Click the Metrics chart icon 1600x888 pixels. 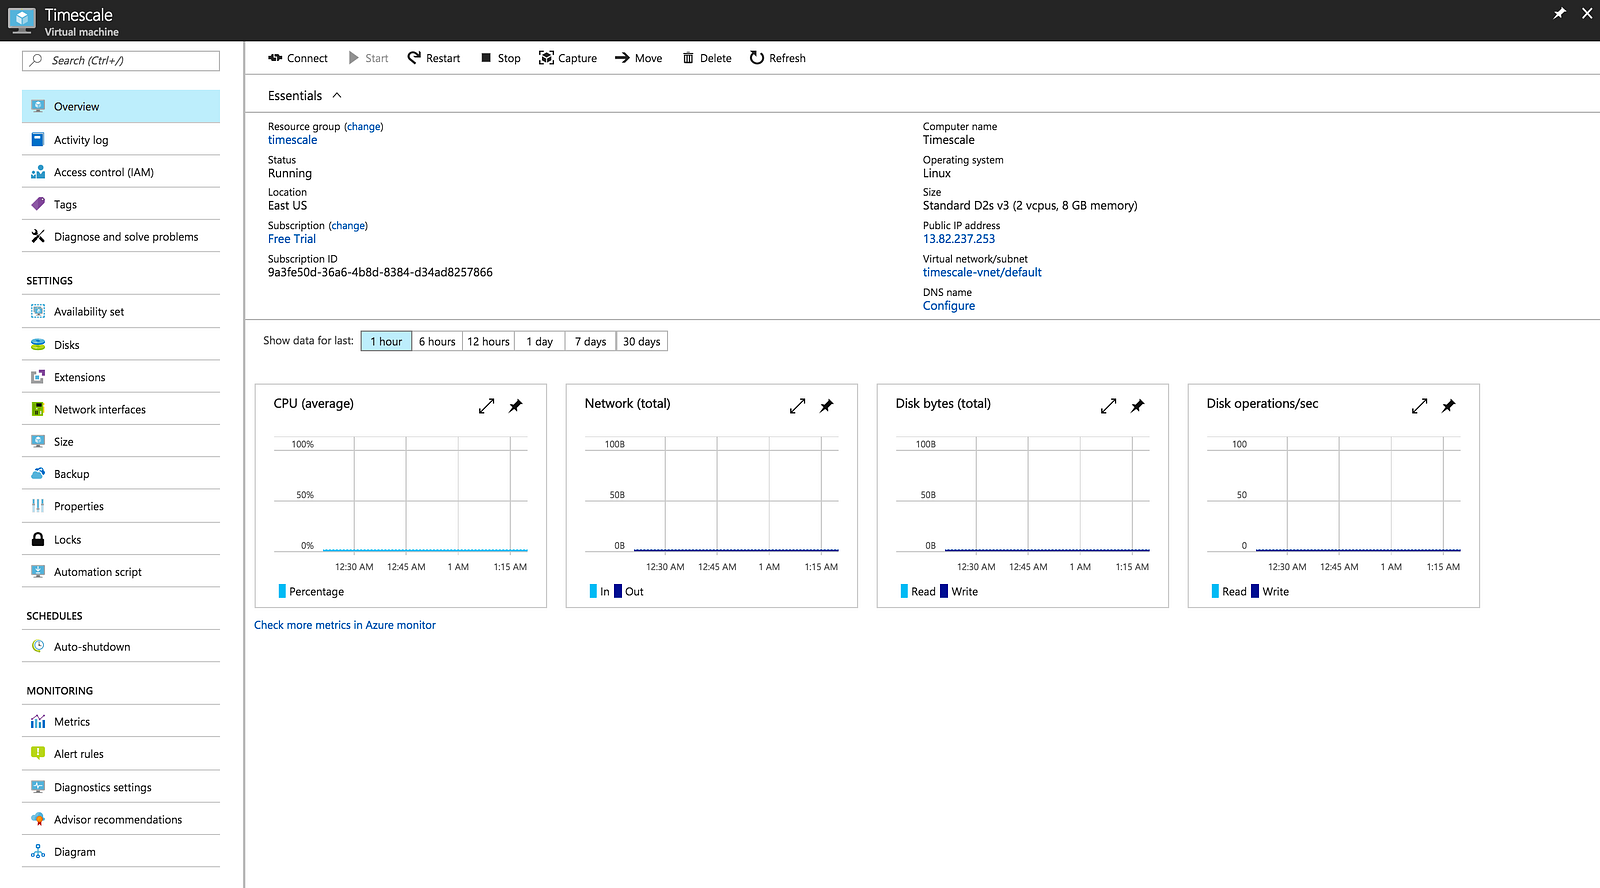pos(38,721)
